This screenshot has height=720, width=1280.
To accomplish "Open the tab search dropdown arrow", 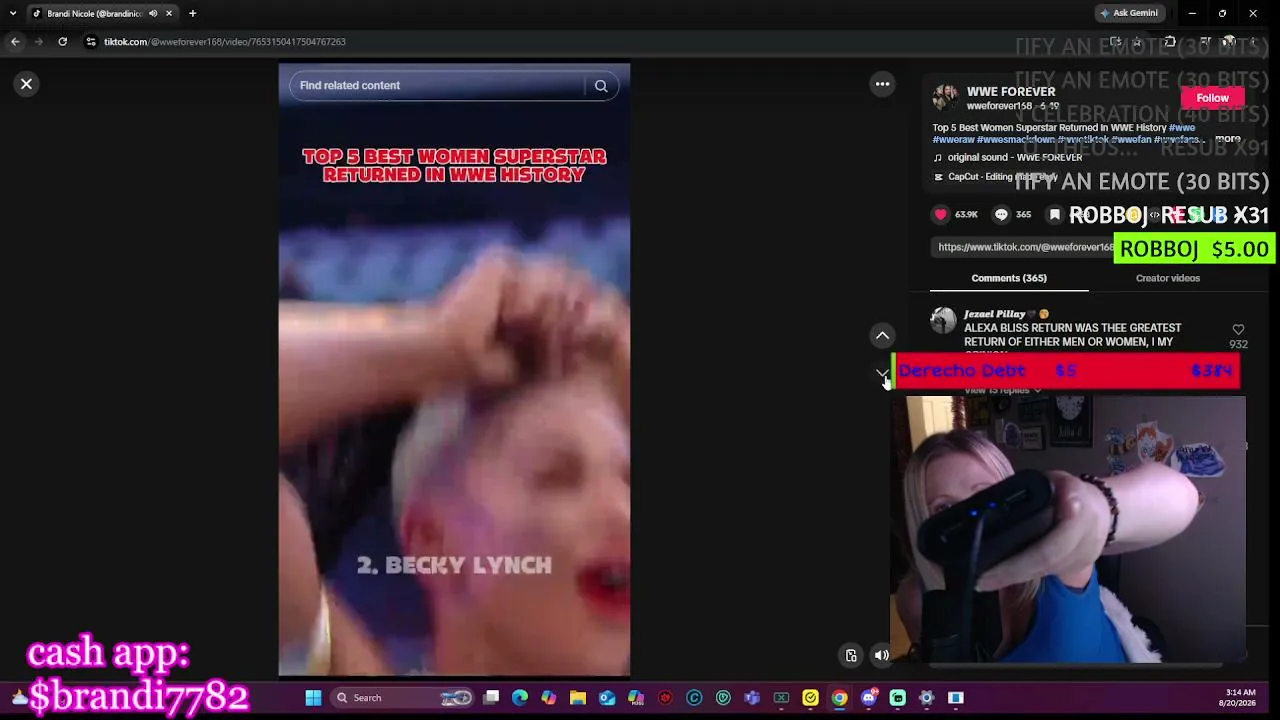I will pyautogui.click(x=12, y=13).
